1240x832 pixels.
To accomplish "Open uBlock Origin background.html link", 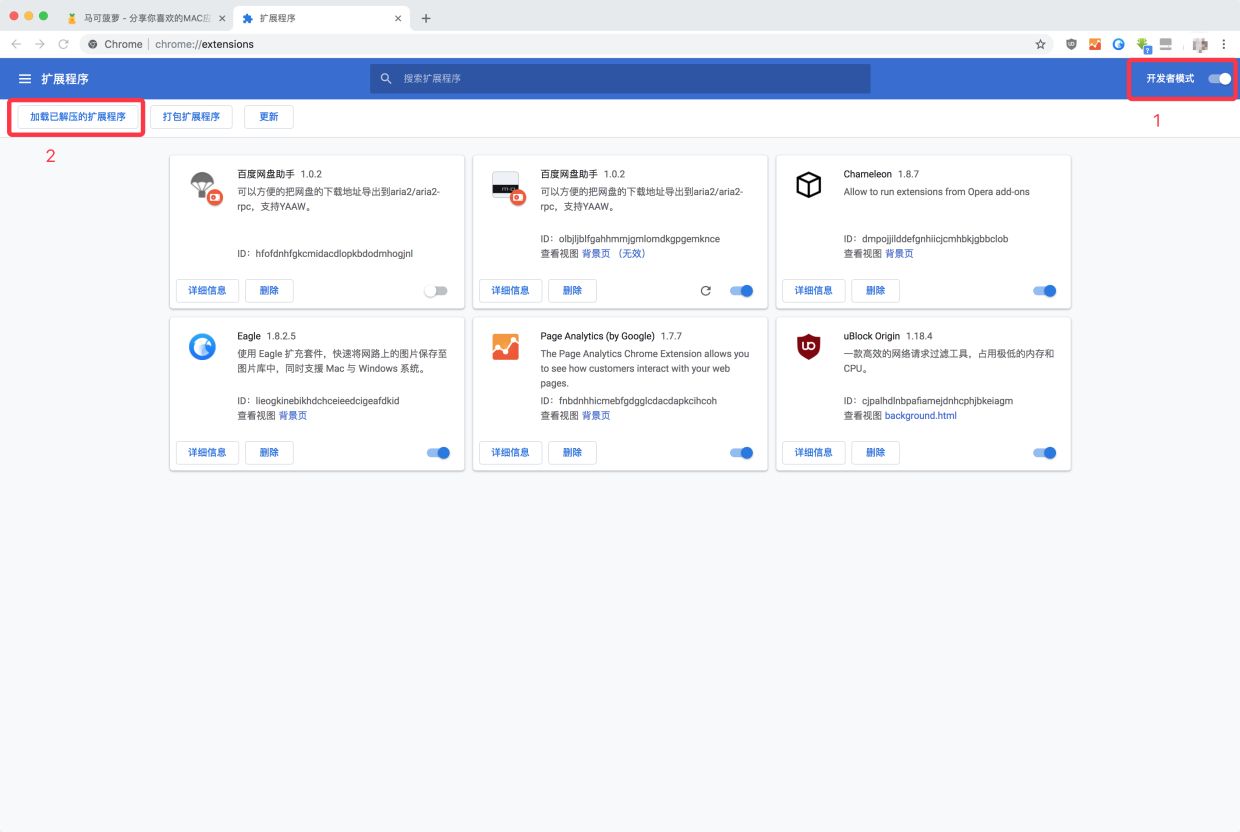I will (921, 416).
